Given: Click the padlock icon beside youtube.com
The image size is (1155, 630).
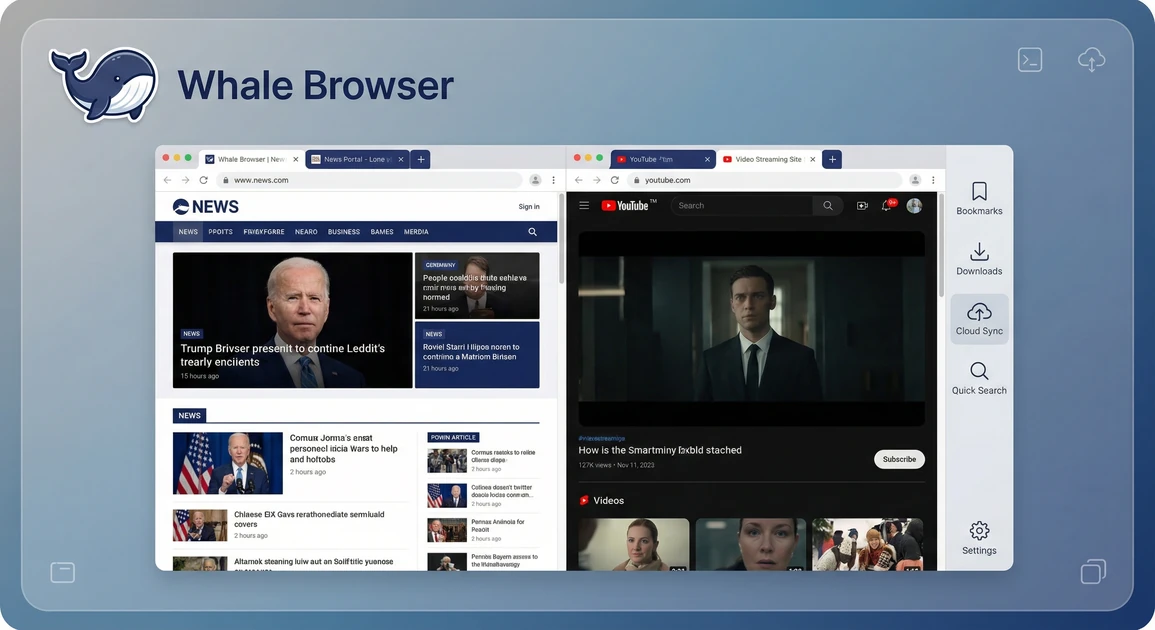Looking at the screenshot, I should 637,180.
